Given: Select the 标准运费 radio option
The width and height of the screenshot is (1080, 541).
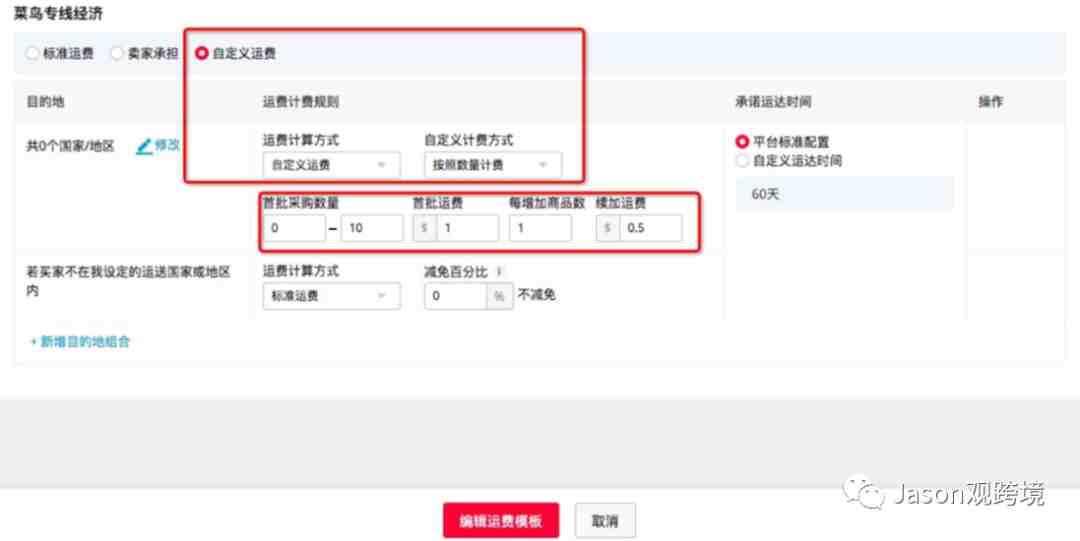Looking at the screenshot, I should (32, 53).
